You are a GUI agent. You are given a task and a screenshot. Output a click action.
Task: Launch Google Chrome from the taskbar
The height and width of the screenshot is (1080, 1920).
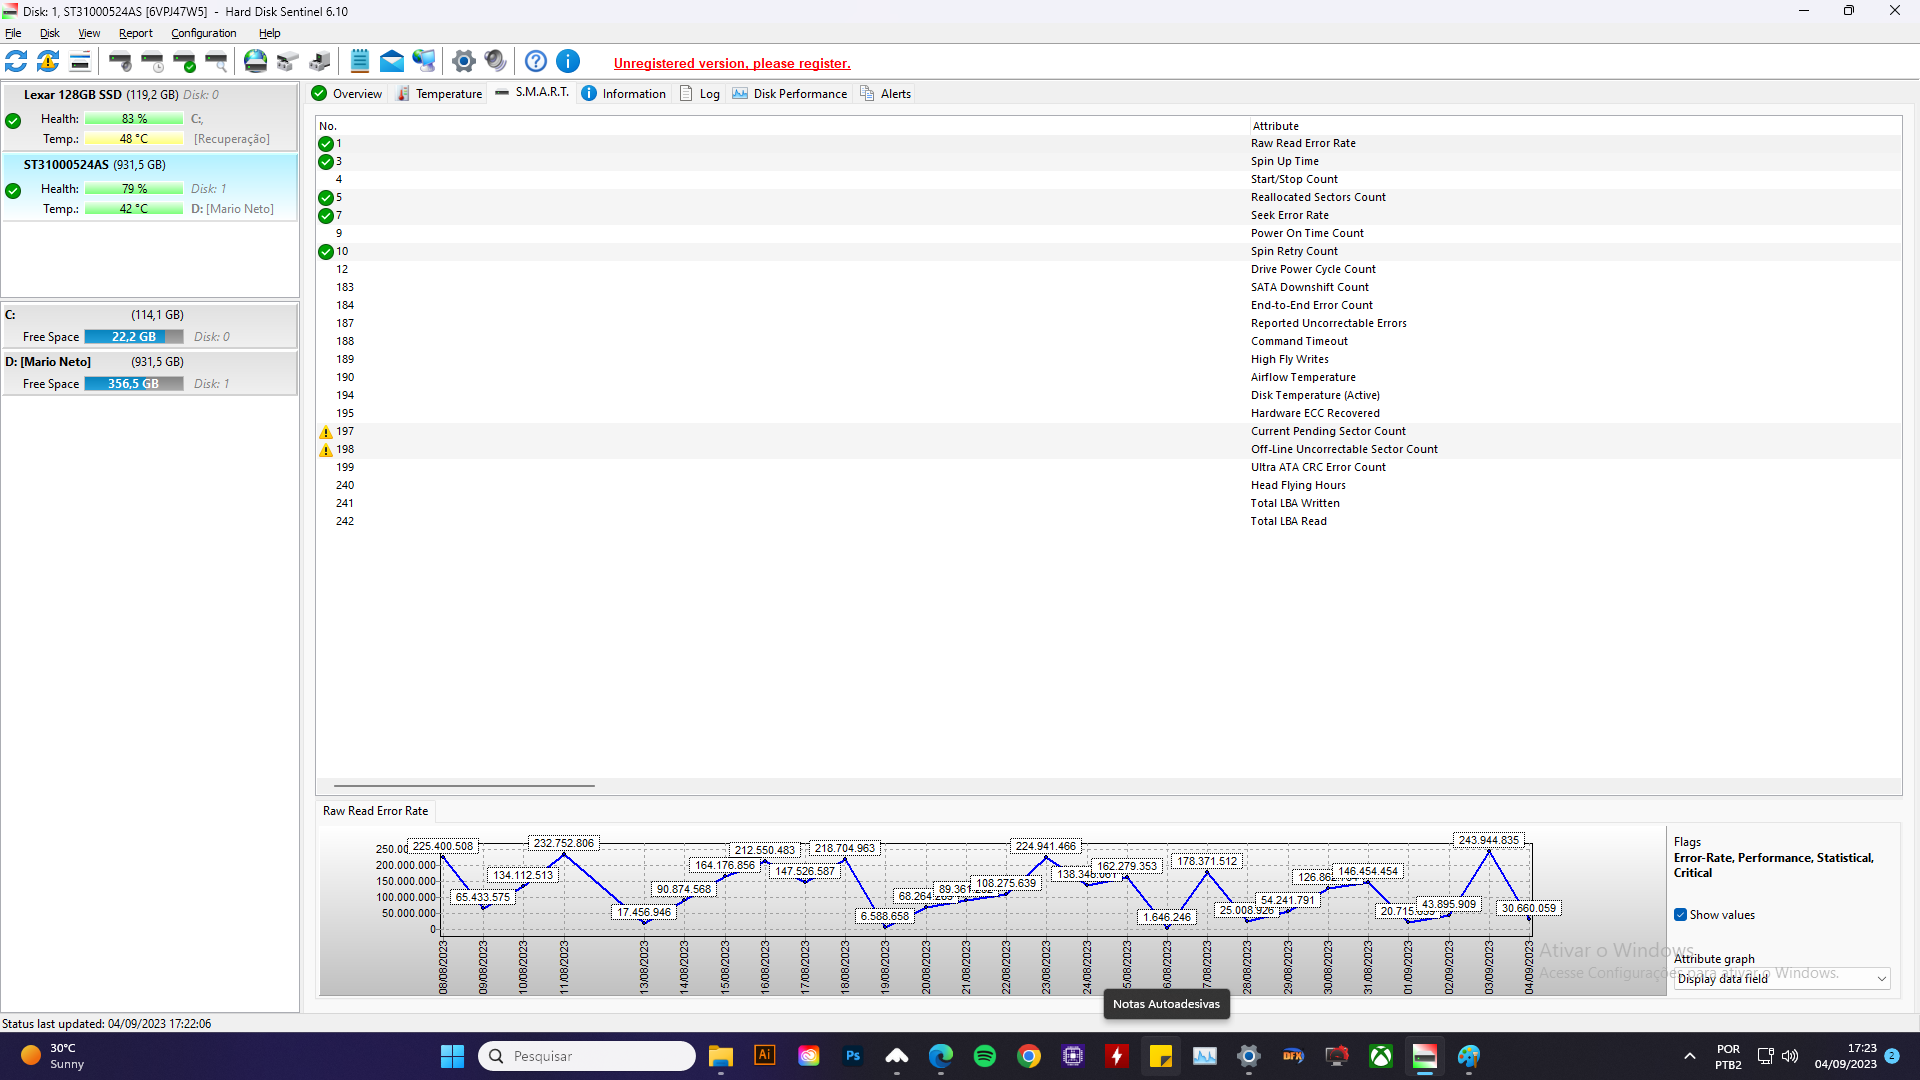(x=1029, y=1056)
